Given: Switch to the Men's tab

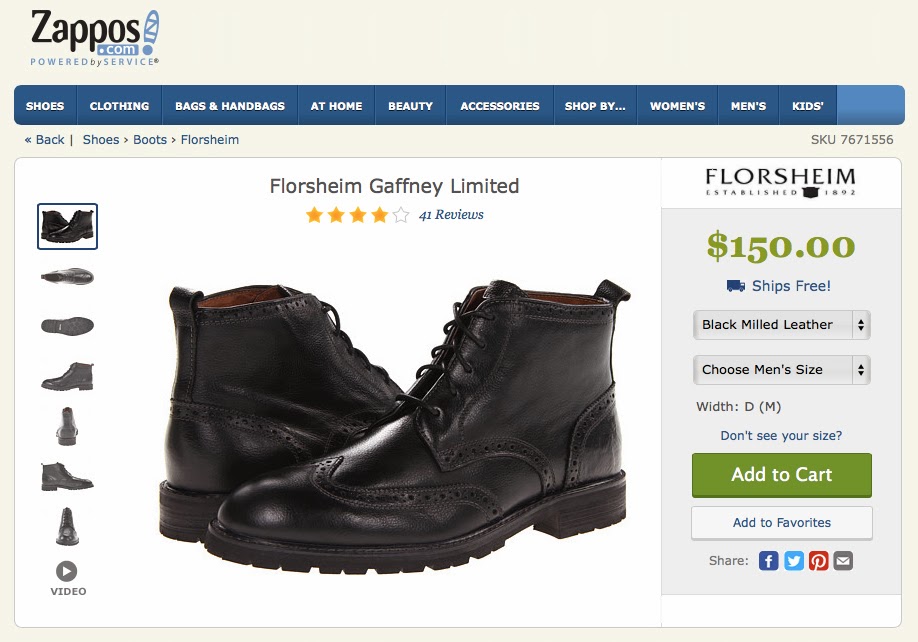Looking at the screenshot, I should click(x=748, y=105).
